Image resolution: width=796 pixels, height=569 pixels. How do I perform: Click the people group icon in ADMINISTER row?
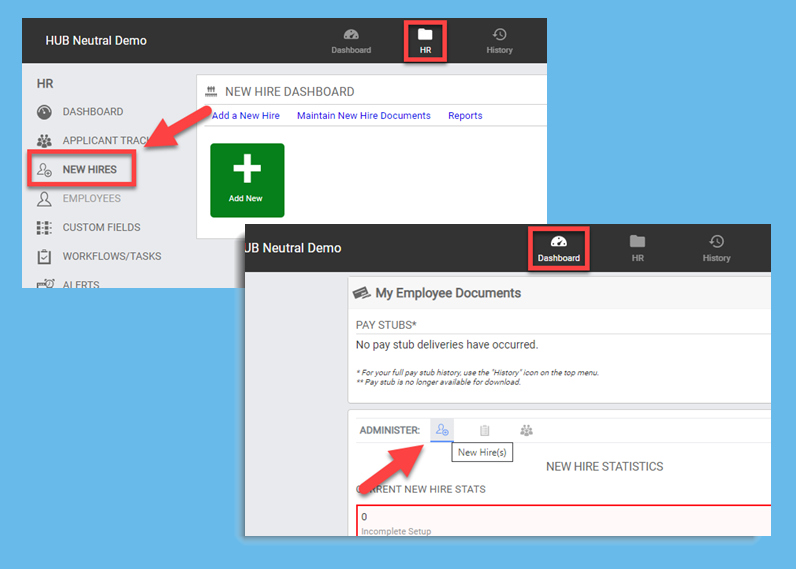tap(526, 430)
